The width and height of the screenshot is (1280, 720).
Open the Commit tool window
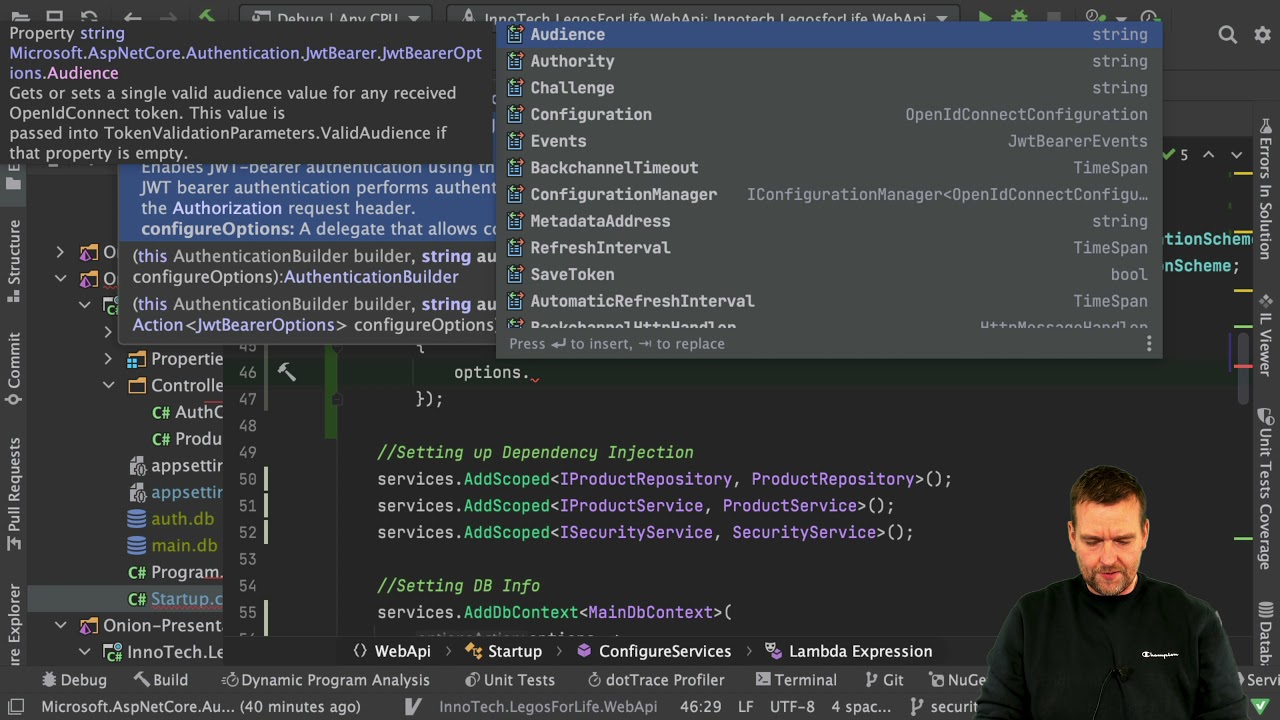(x=14, y=370)
